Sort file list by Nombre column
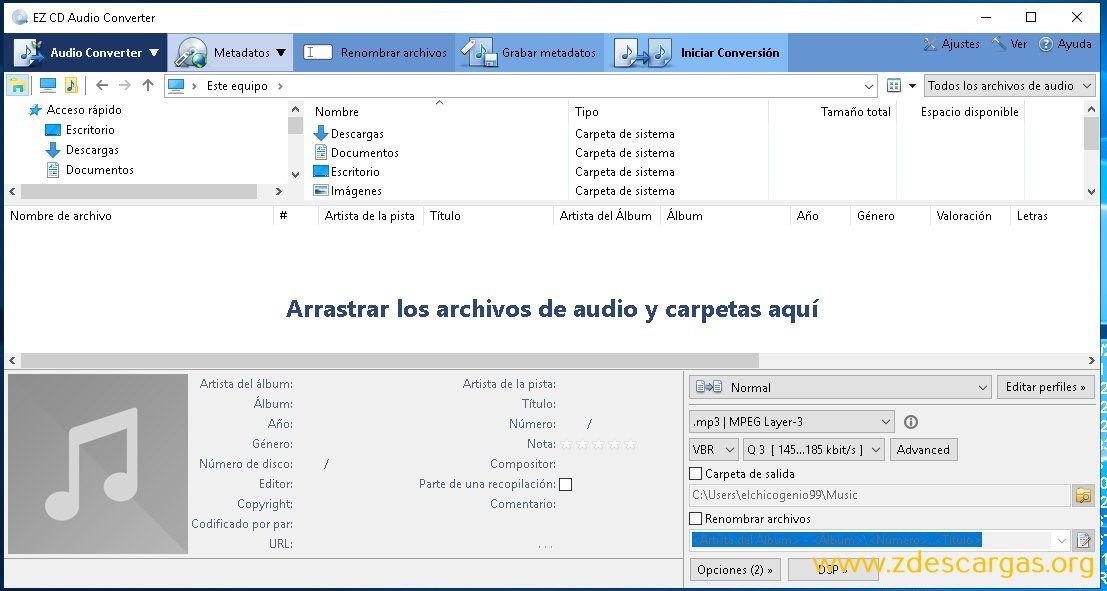This screenshot has height=591, width=1107. coord(337,112)
